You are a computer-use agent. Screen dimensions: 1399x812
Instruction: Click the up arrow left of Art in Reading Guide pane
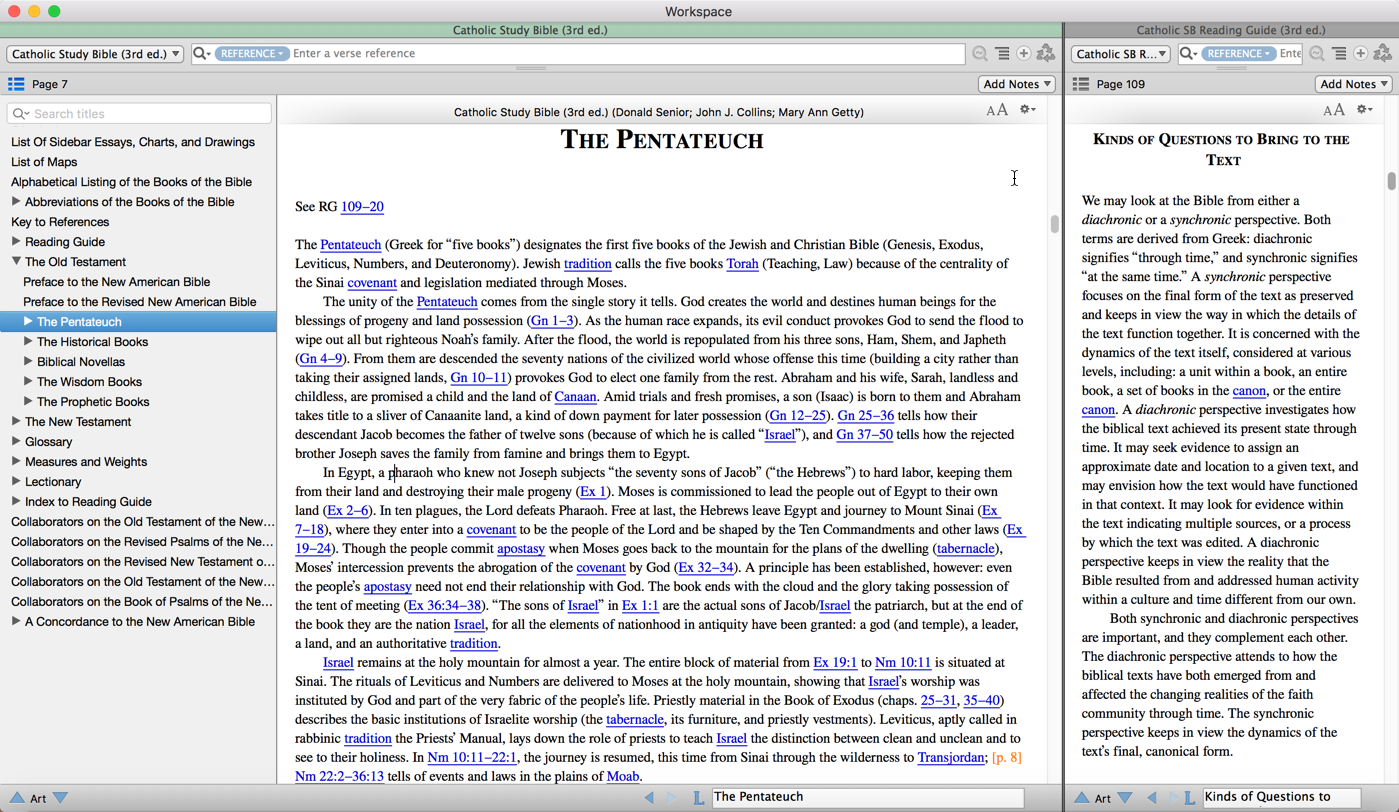coord(1082,798)
